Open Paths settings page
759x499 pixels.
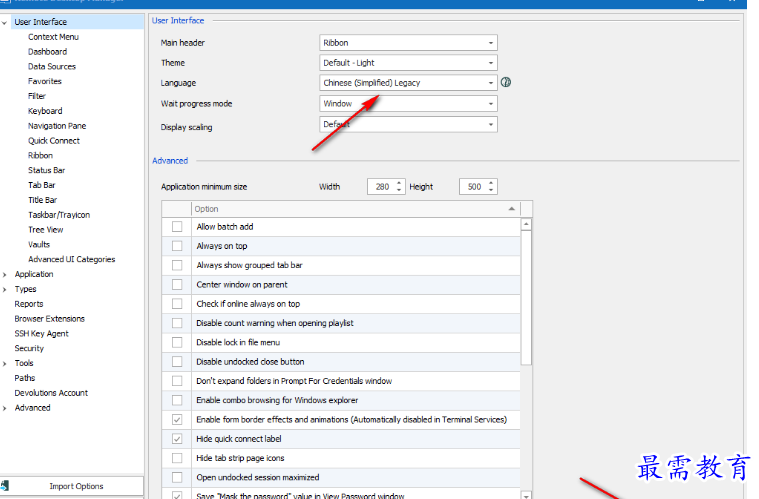click(25, 378)
